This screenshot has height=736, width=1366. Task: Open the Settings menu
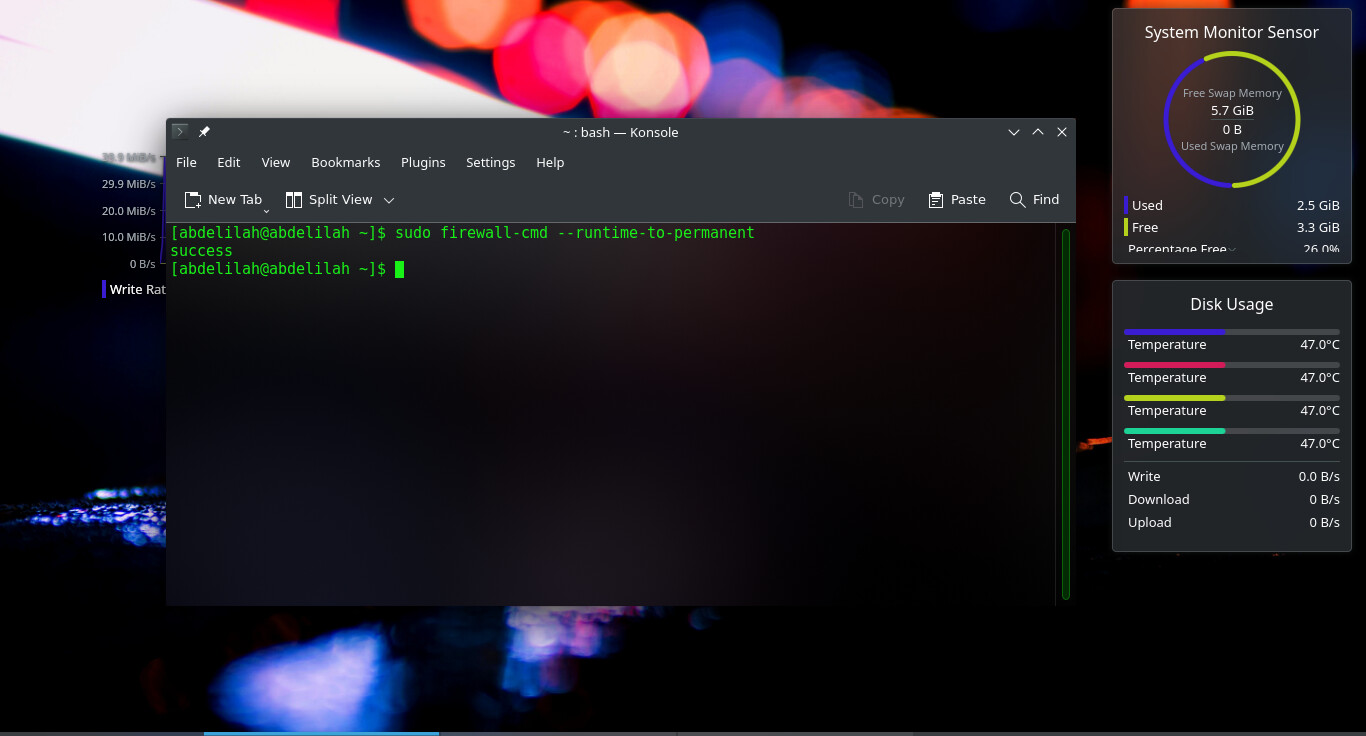[490, 162]
